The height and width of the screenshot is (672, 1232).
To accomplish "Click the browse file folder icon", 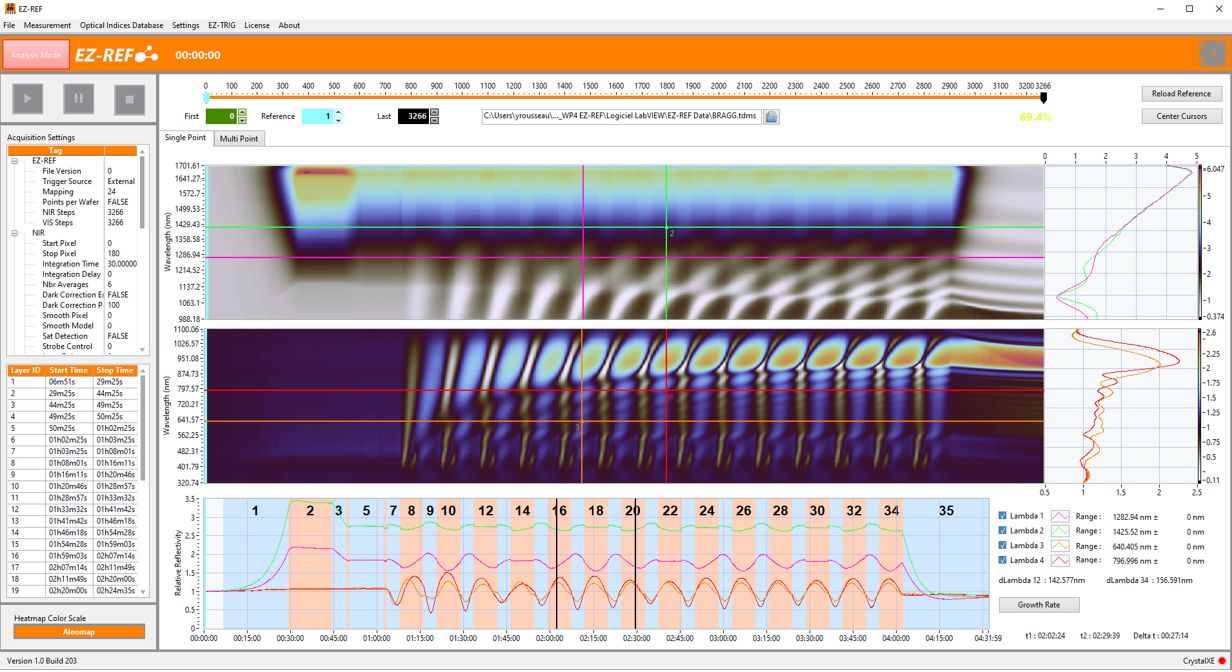I will [x=771, y=117].
